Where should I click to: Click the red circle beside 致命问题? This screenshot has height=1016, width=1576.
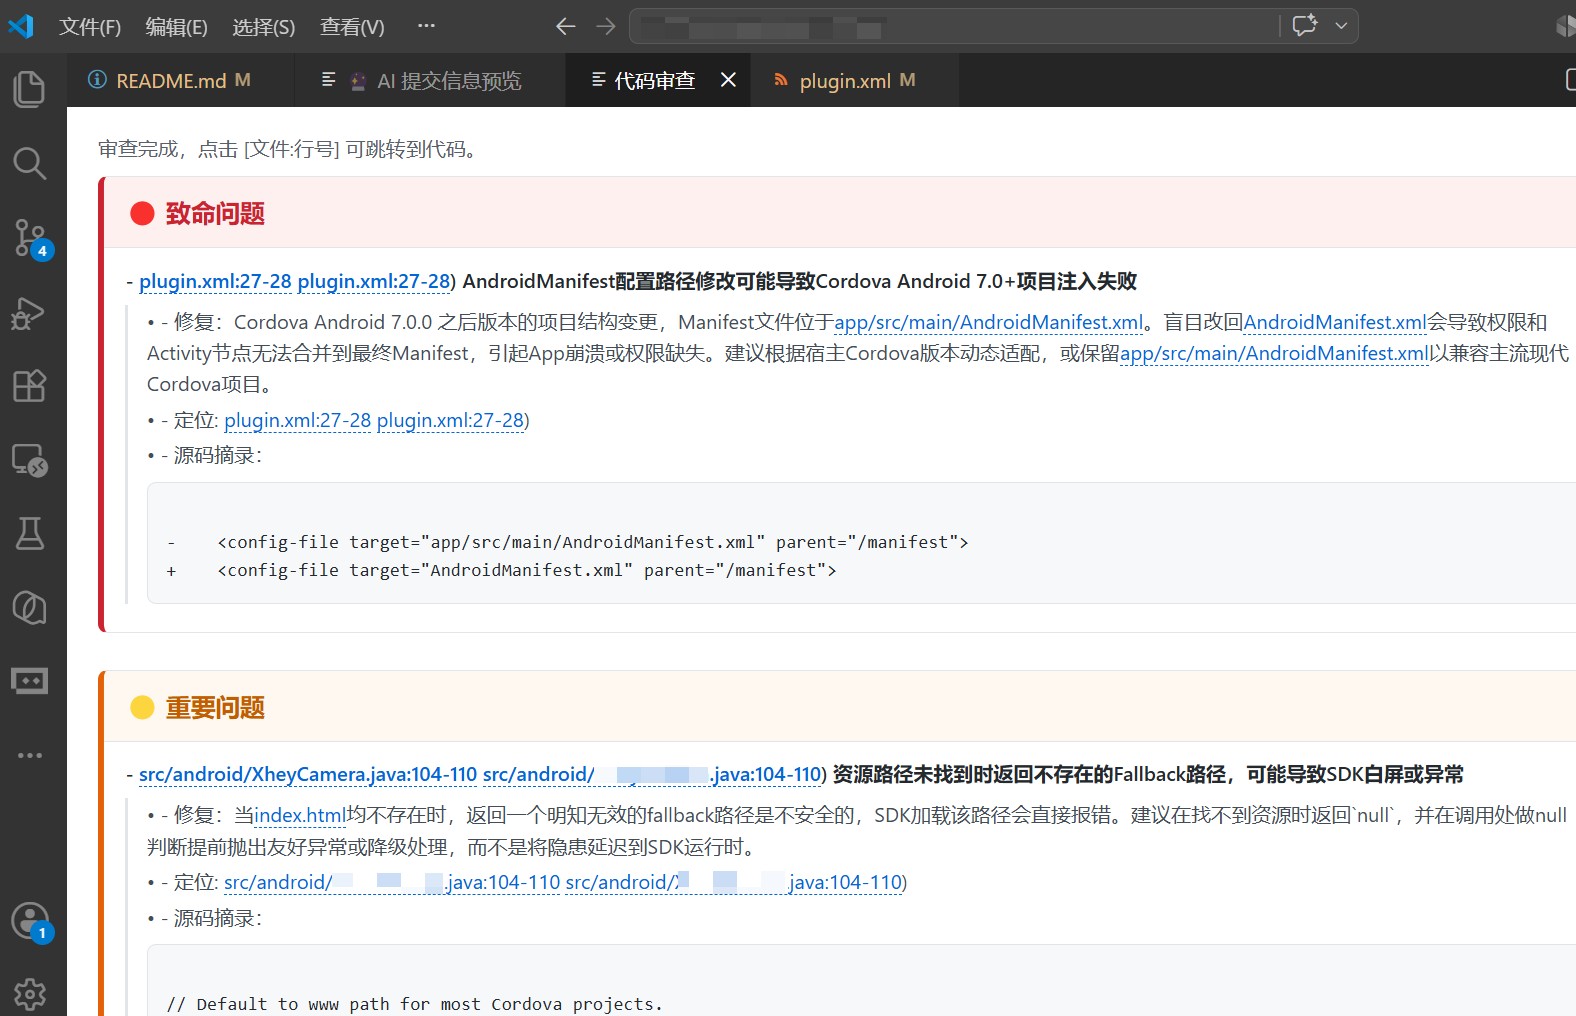(x=142, y=213)
